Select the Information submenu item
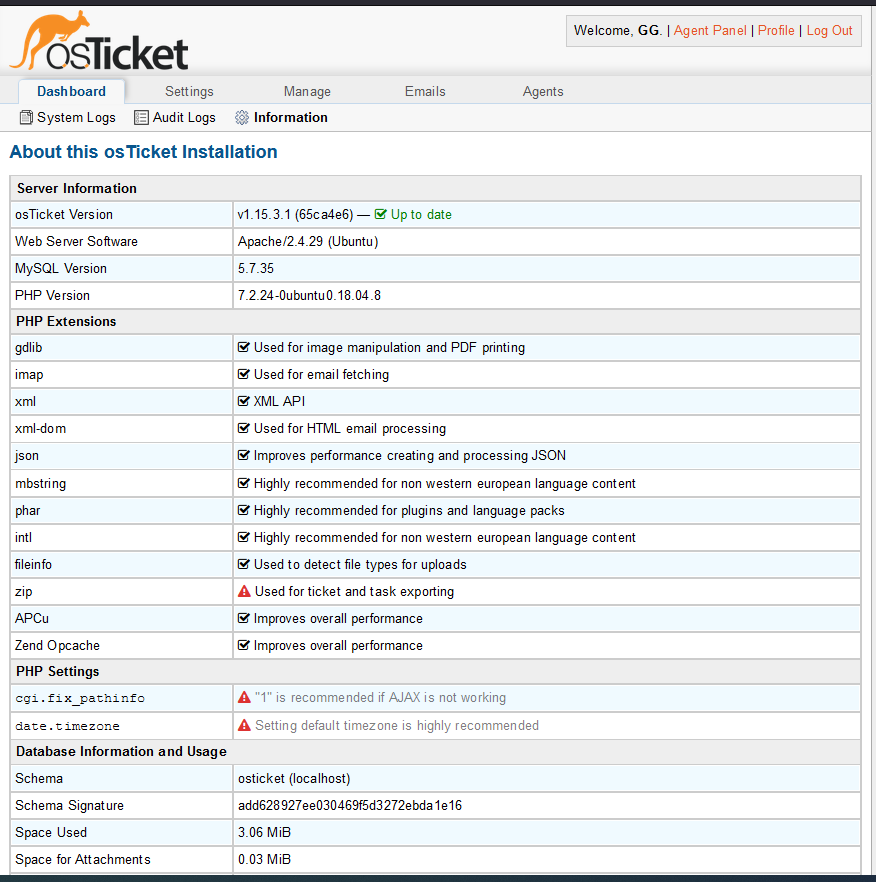This screenshot has height=882, width=876. [x=281, y=117]
